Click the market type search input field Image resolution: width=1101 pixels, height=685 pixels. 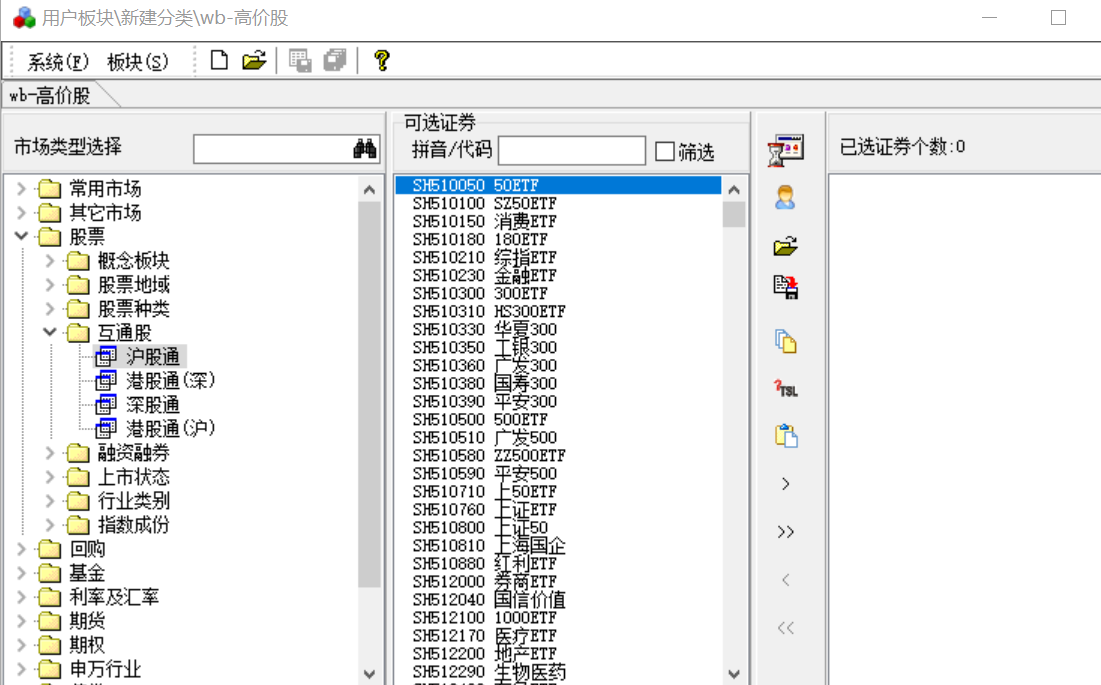click(x=273, y=148)
